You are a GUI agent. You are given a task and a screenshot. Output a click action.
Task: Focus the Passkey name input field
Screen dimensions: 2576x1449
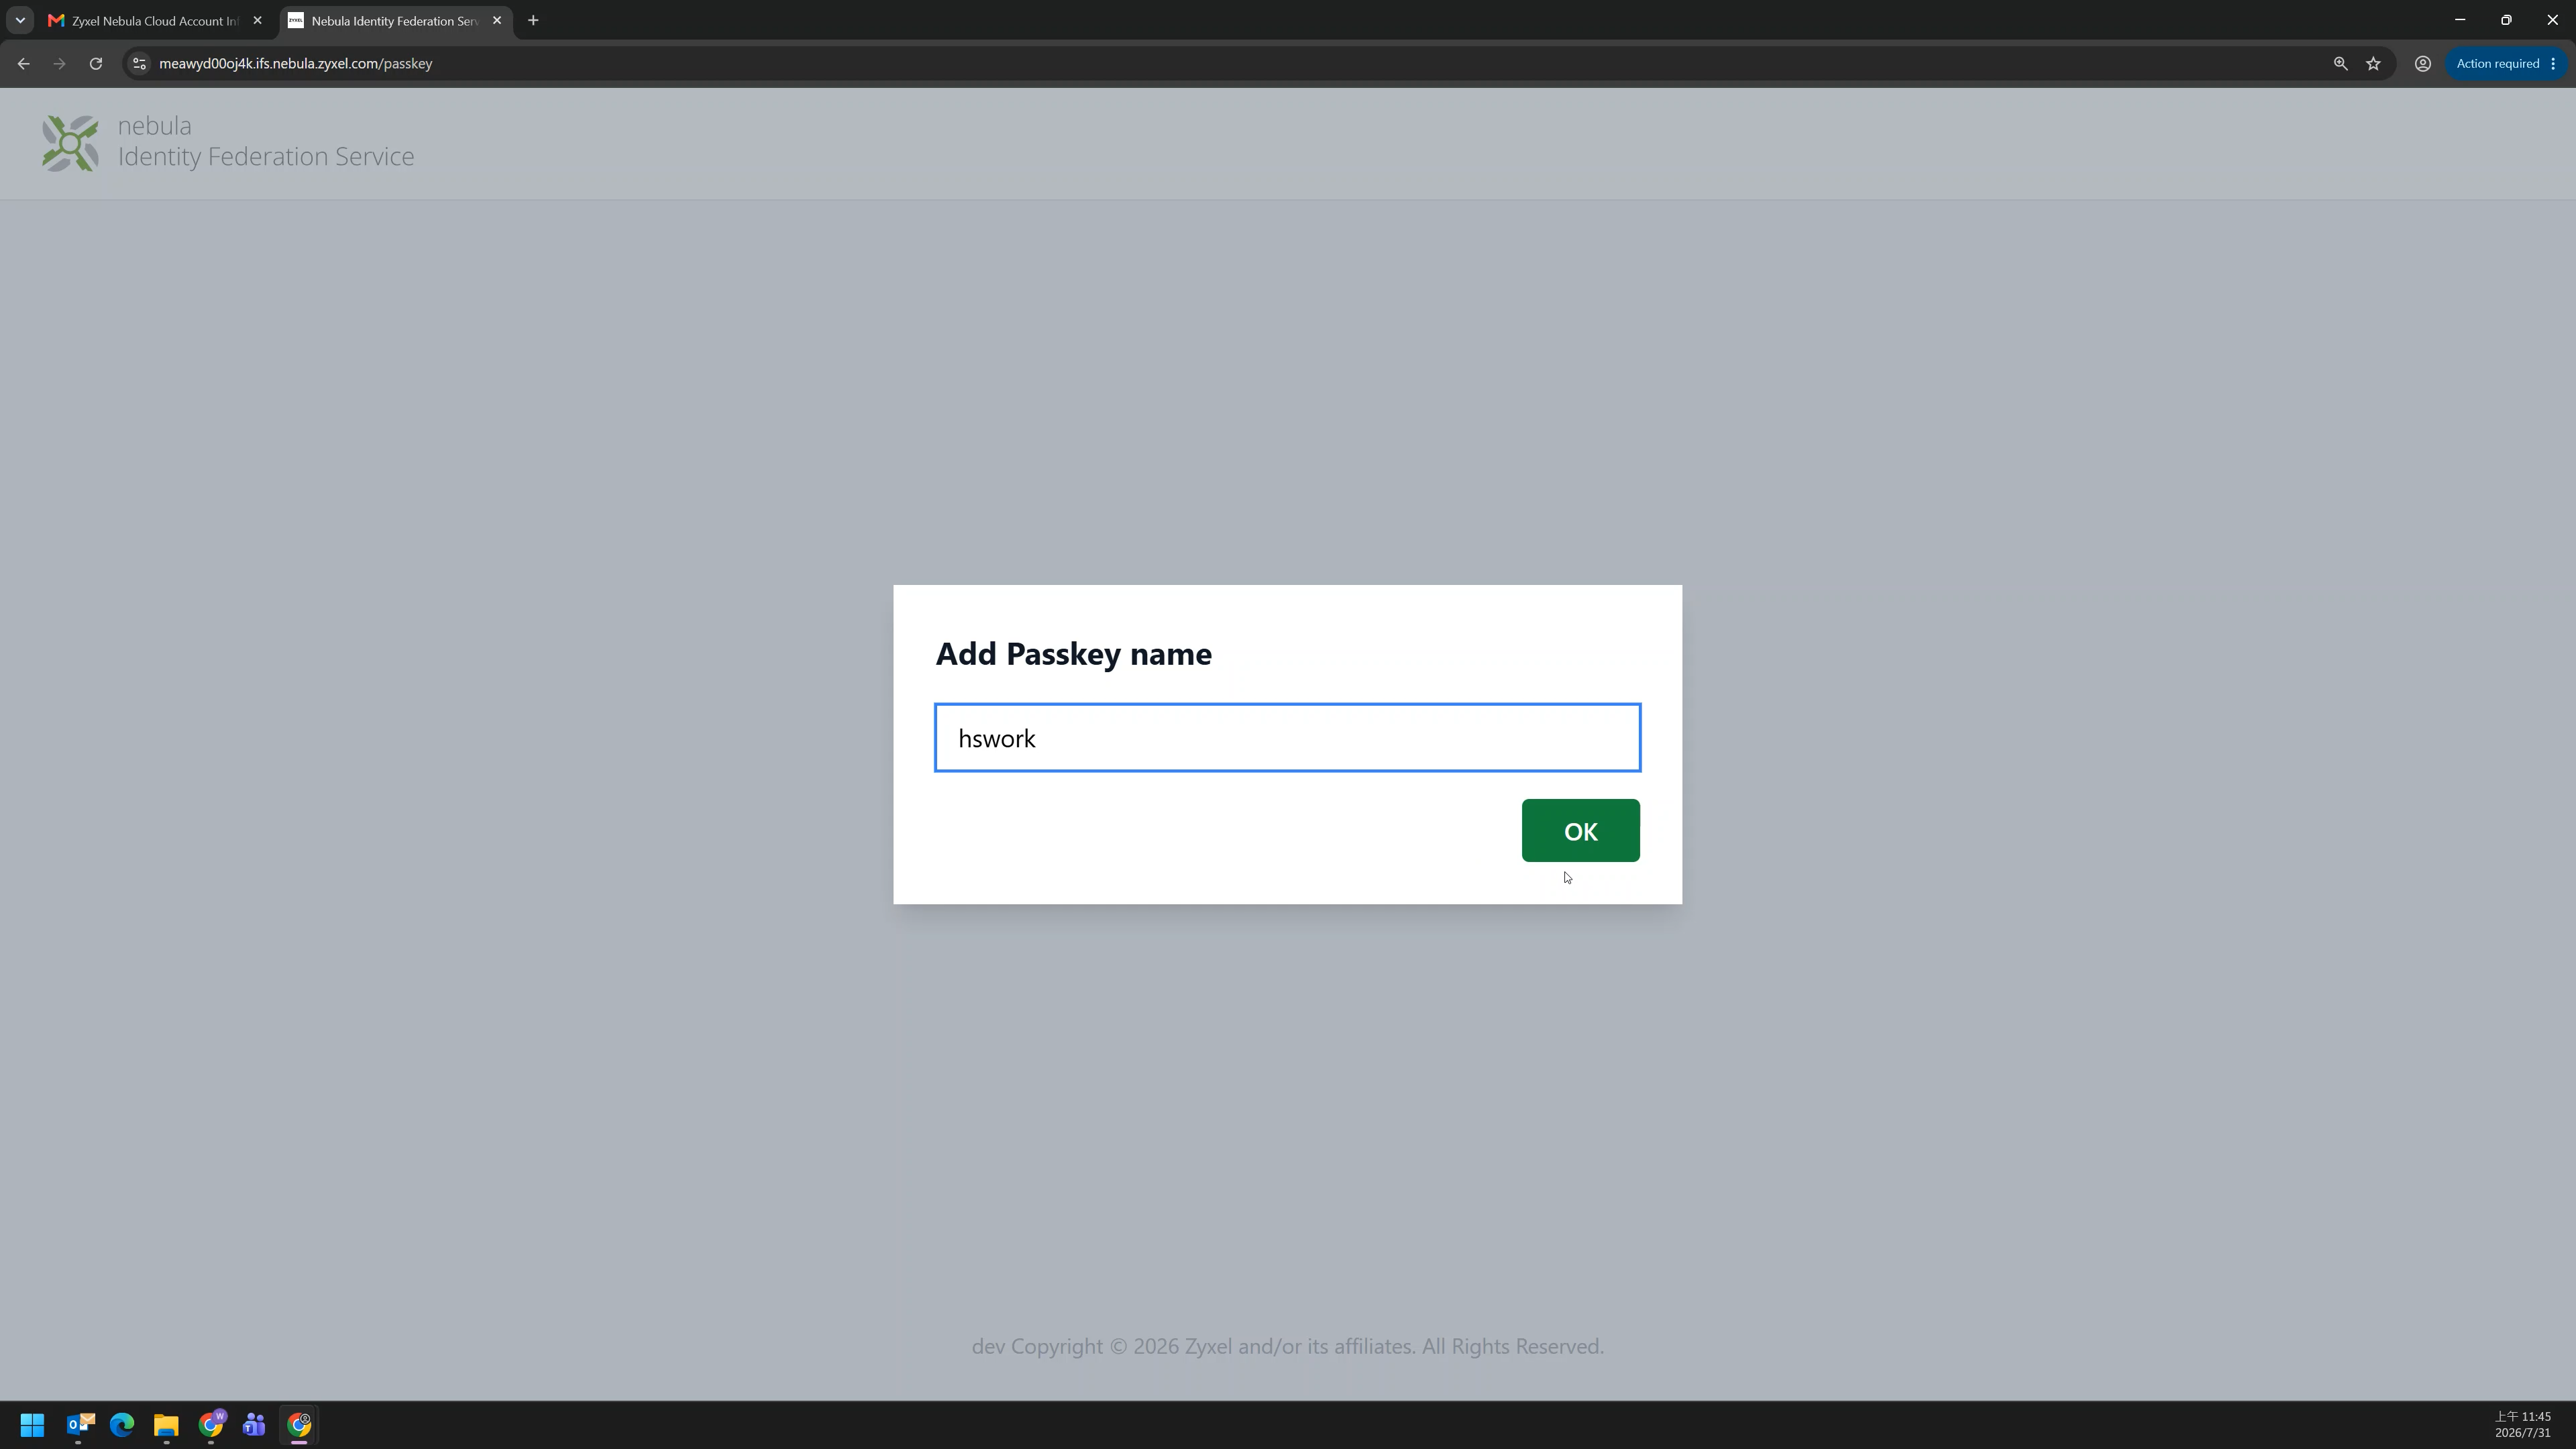click(1287, 738)
